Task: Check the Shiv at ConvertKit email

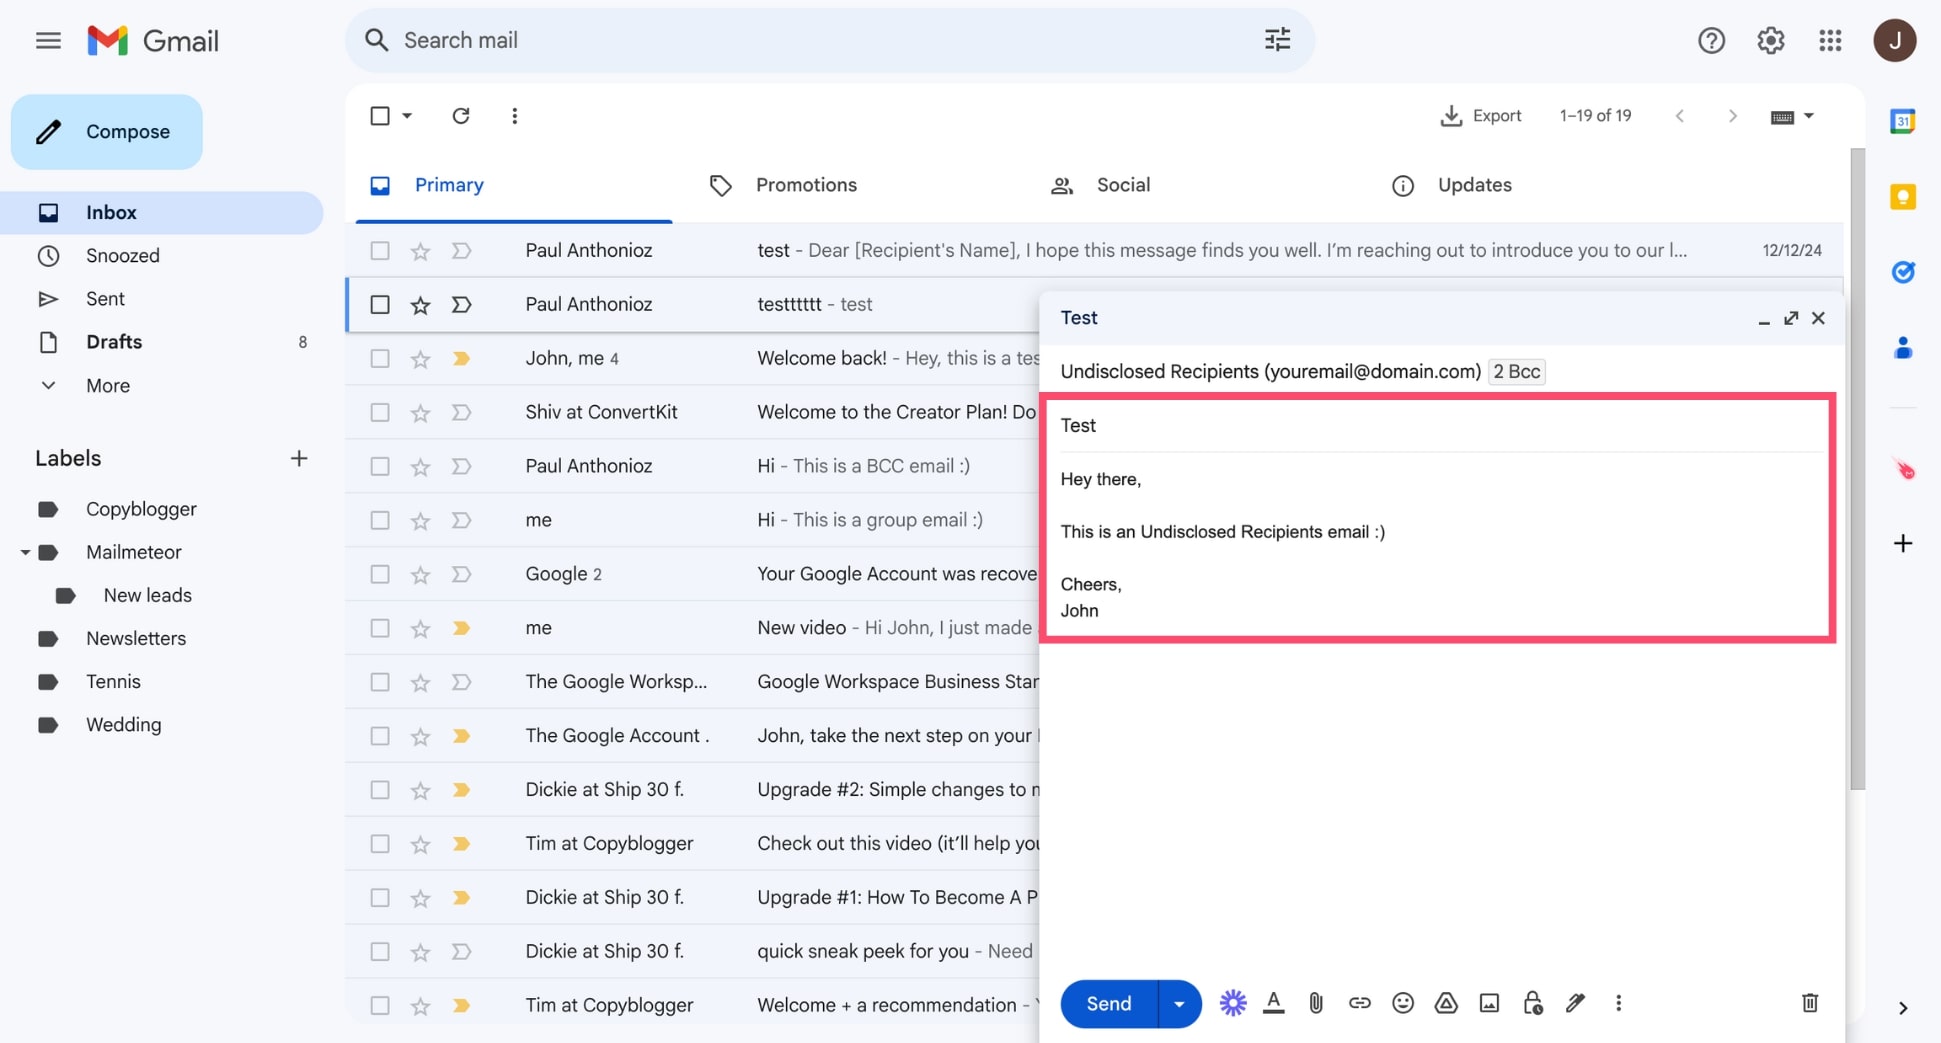Action: click(380, 412)
